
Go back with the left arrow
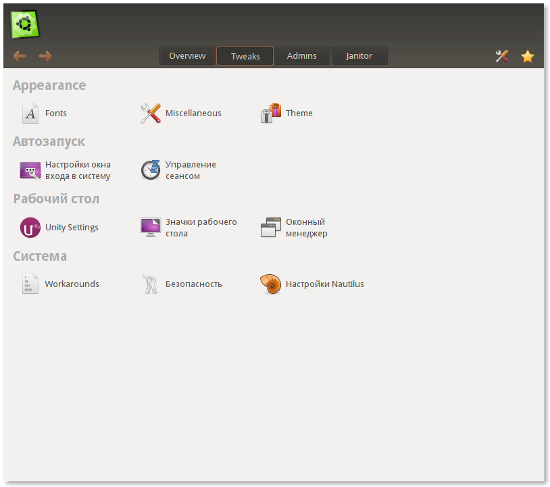[x=20, y=56]
